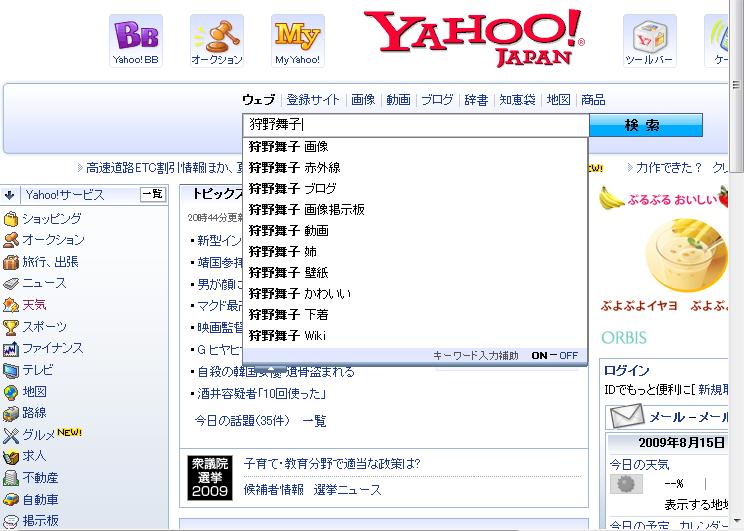Click the ニュース newspaper icon

pyautogui.click(x=10, y=284)
